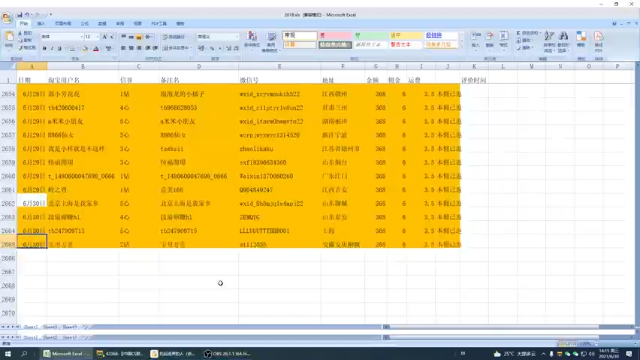Open Sort and Filter menu
Image resolution: width=640 pixels, height=360 pixels.
coord(549,42)
